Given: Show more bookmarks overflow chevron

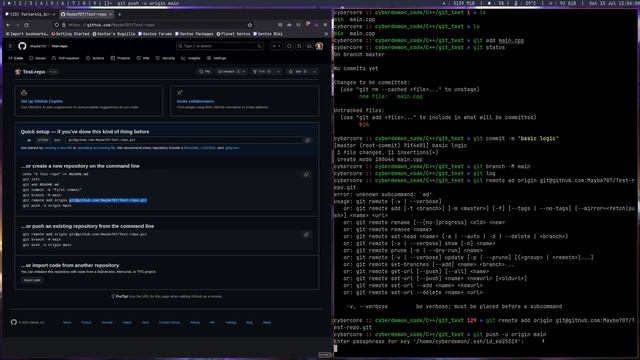Looking at the screenshot, I should click(325, 34).
